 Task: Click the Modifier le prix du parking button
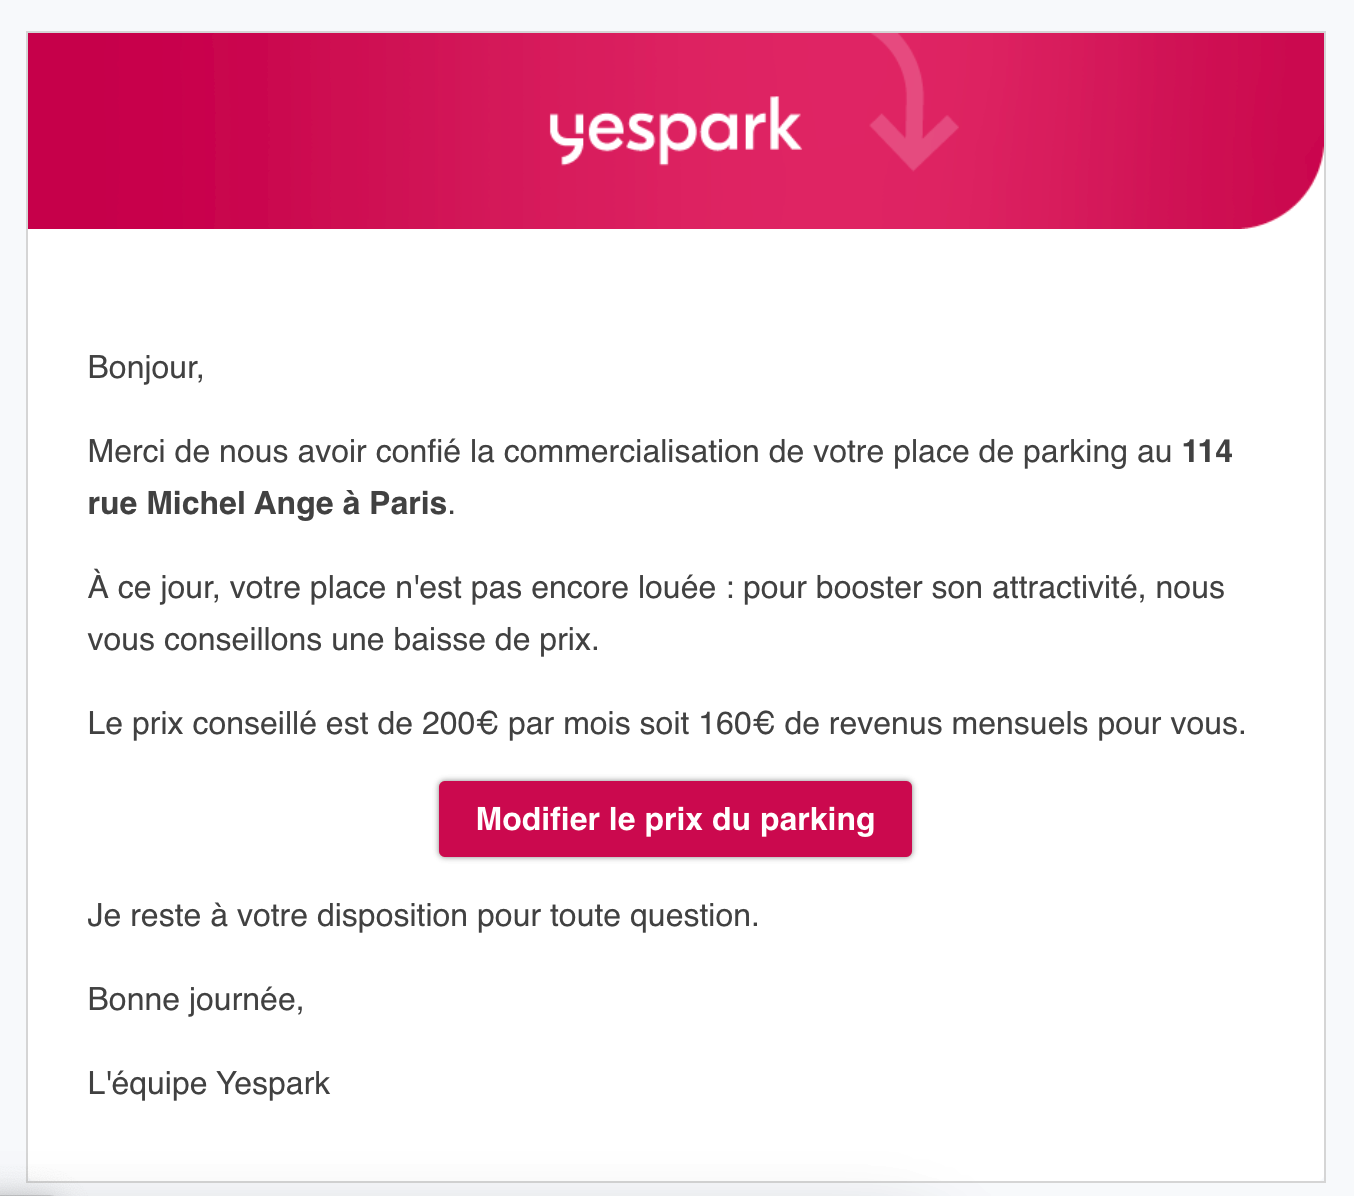click(x=675, y=819)
